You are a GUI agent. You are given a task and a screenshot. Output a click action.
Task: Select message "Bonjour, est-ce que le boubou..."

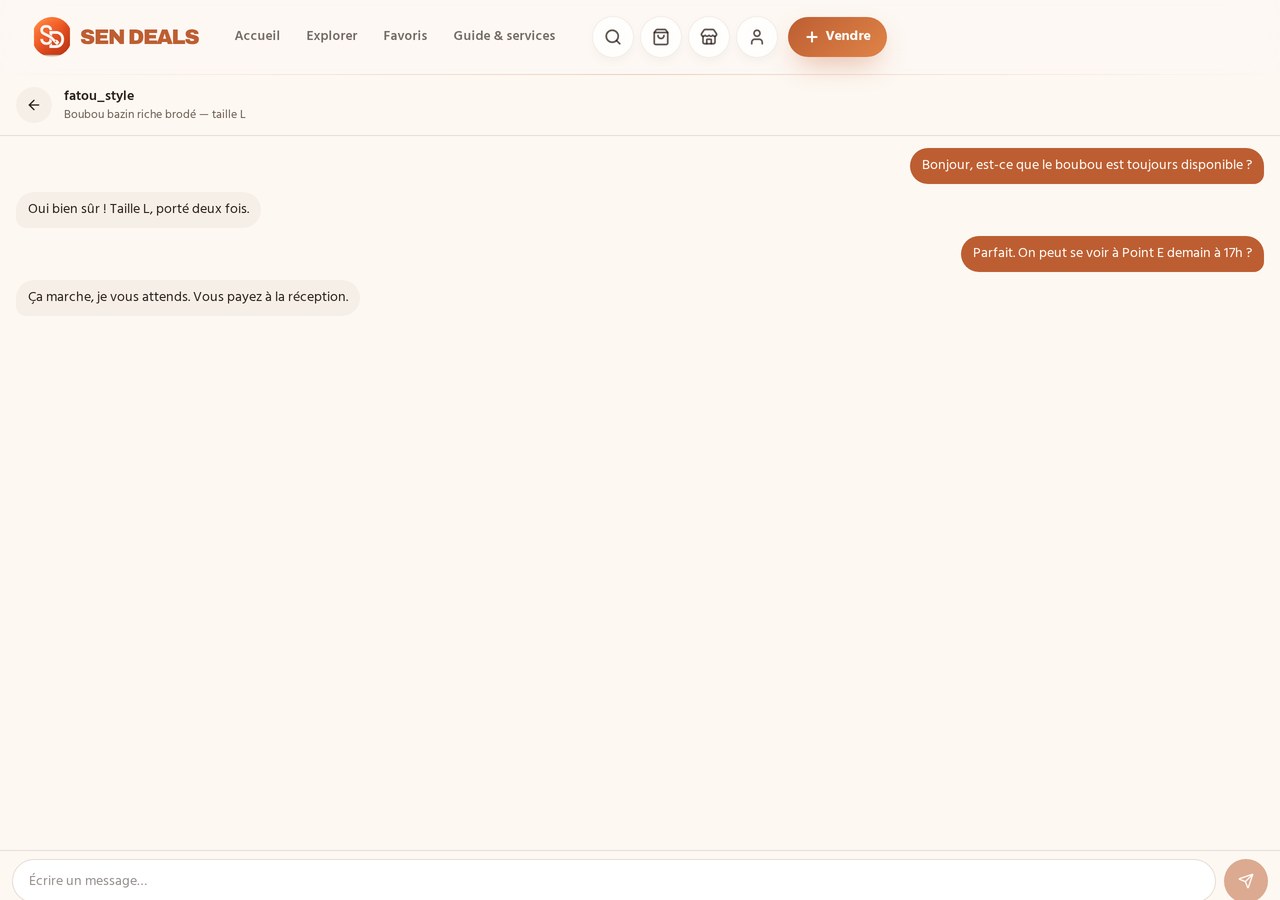pyautogui.click(x=1087, y=166)
